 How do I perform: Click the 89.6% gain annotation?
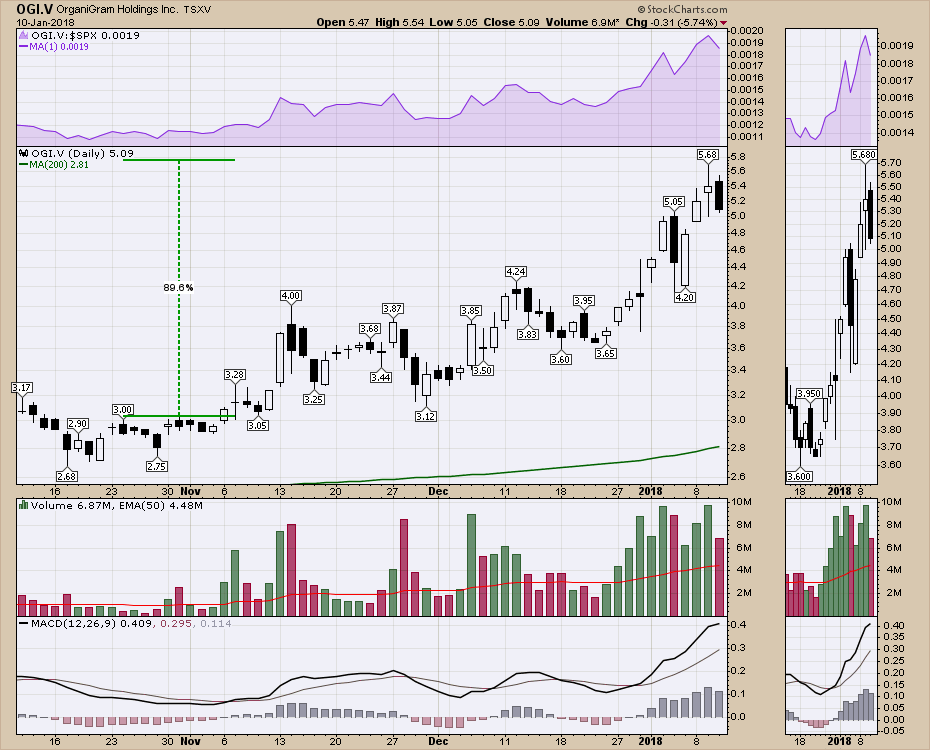(x=178, y=288)
